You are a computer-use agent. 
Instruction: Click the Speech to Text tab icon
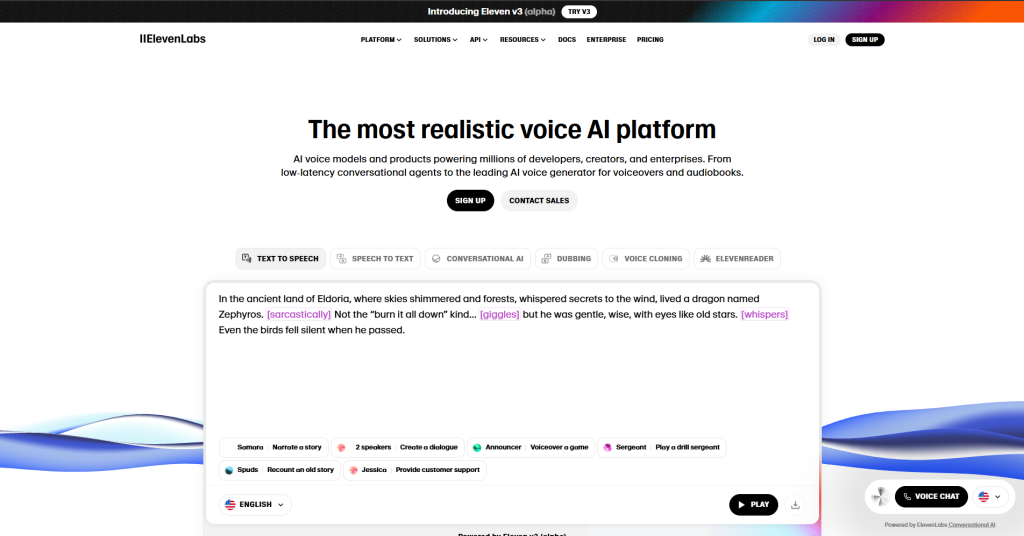pyautogui.click(x=342, y=259)
